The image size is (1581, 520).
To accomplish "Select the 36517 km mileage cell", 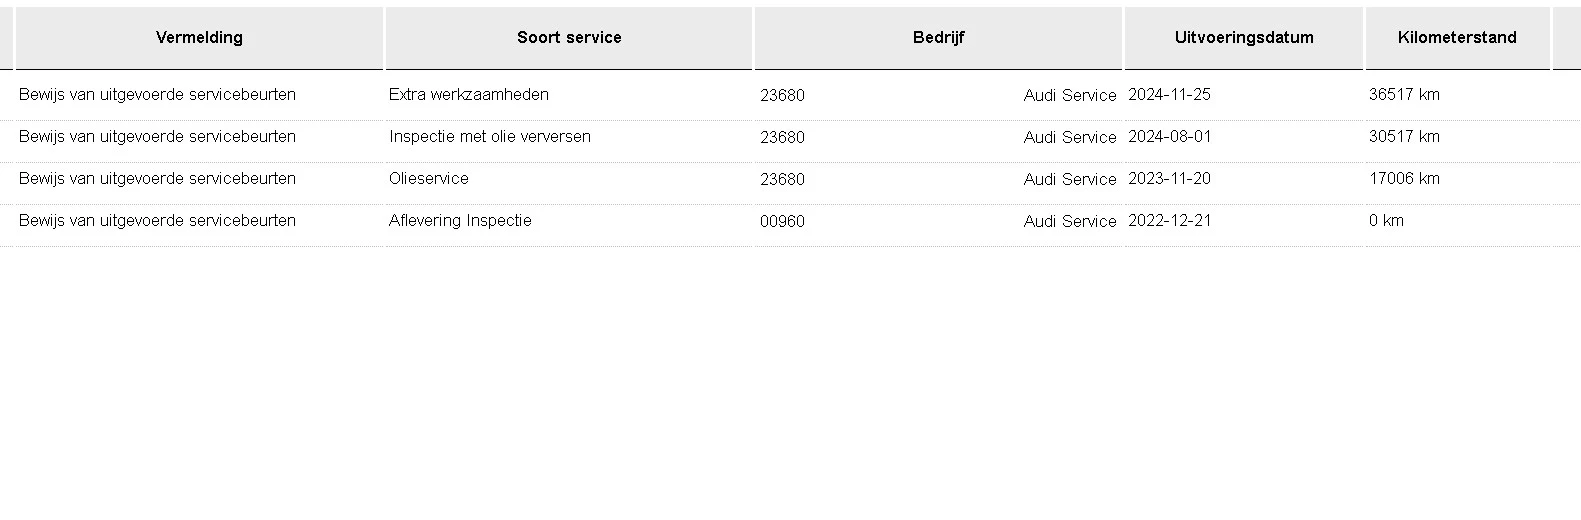I will tap(1404, 95).
